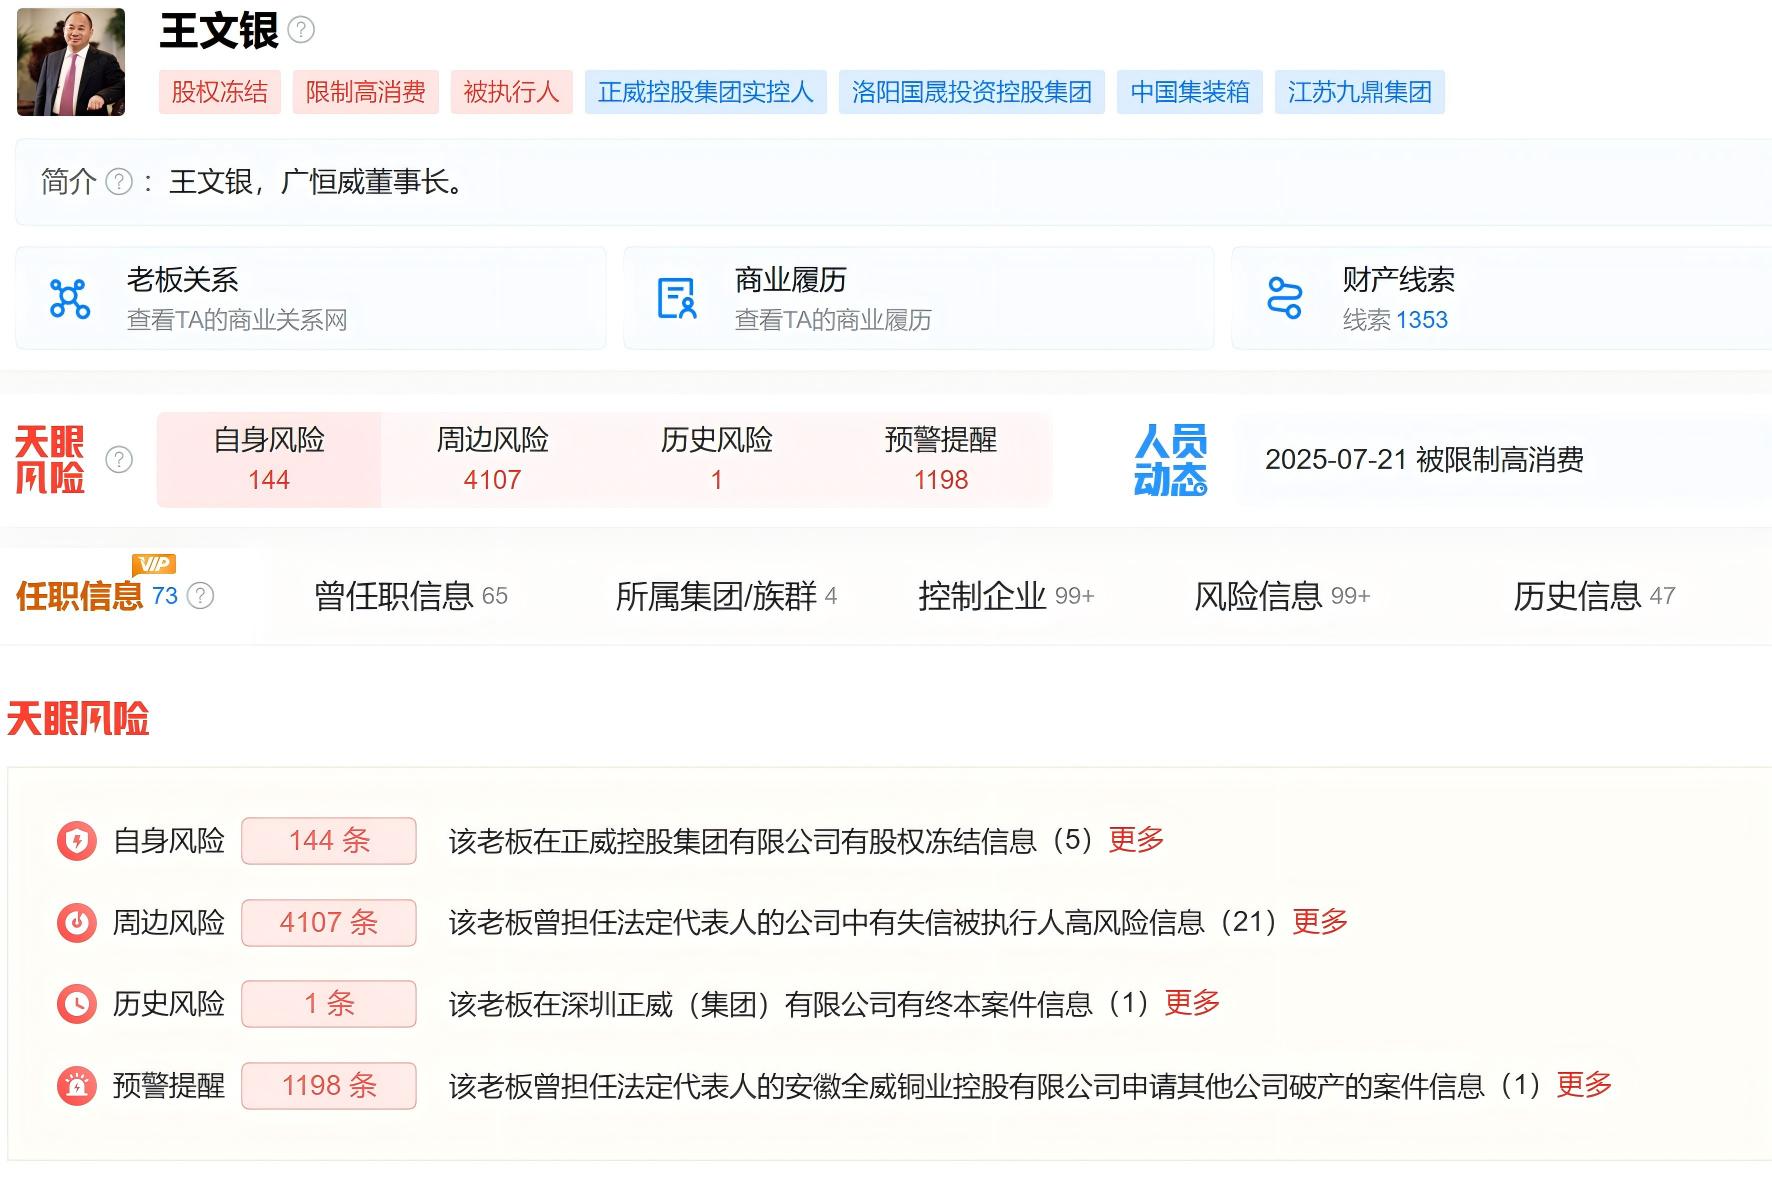Open the 商业履历 card
Image resolution: width=1772 pixels, height=1192 pixels.
(x=919, y=298)
